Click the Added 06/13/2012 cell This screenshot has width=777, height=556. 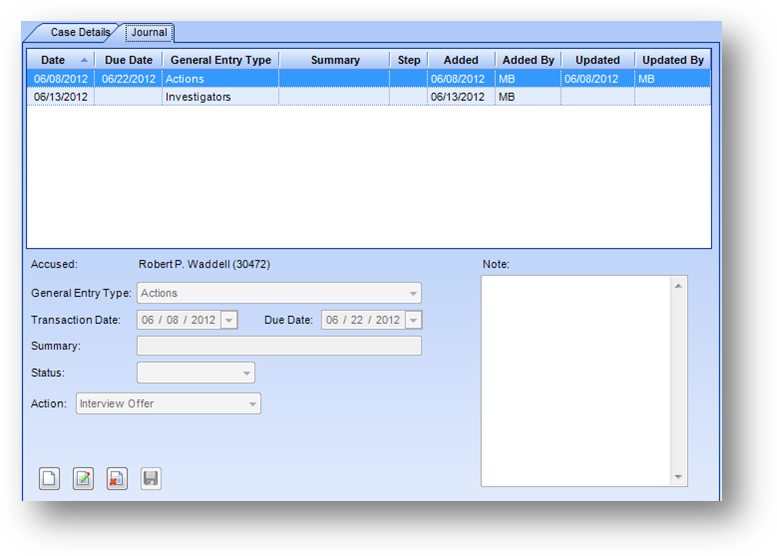click(x=461, y=97)
